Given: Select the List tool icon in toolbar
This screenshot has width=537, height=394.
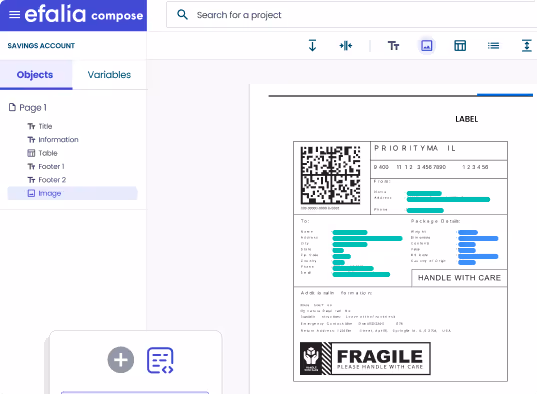Looking at the screenshot, I should [x=494, y=46].
